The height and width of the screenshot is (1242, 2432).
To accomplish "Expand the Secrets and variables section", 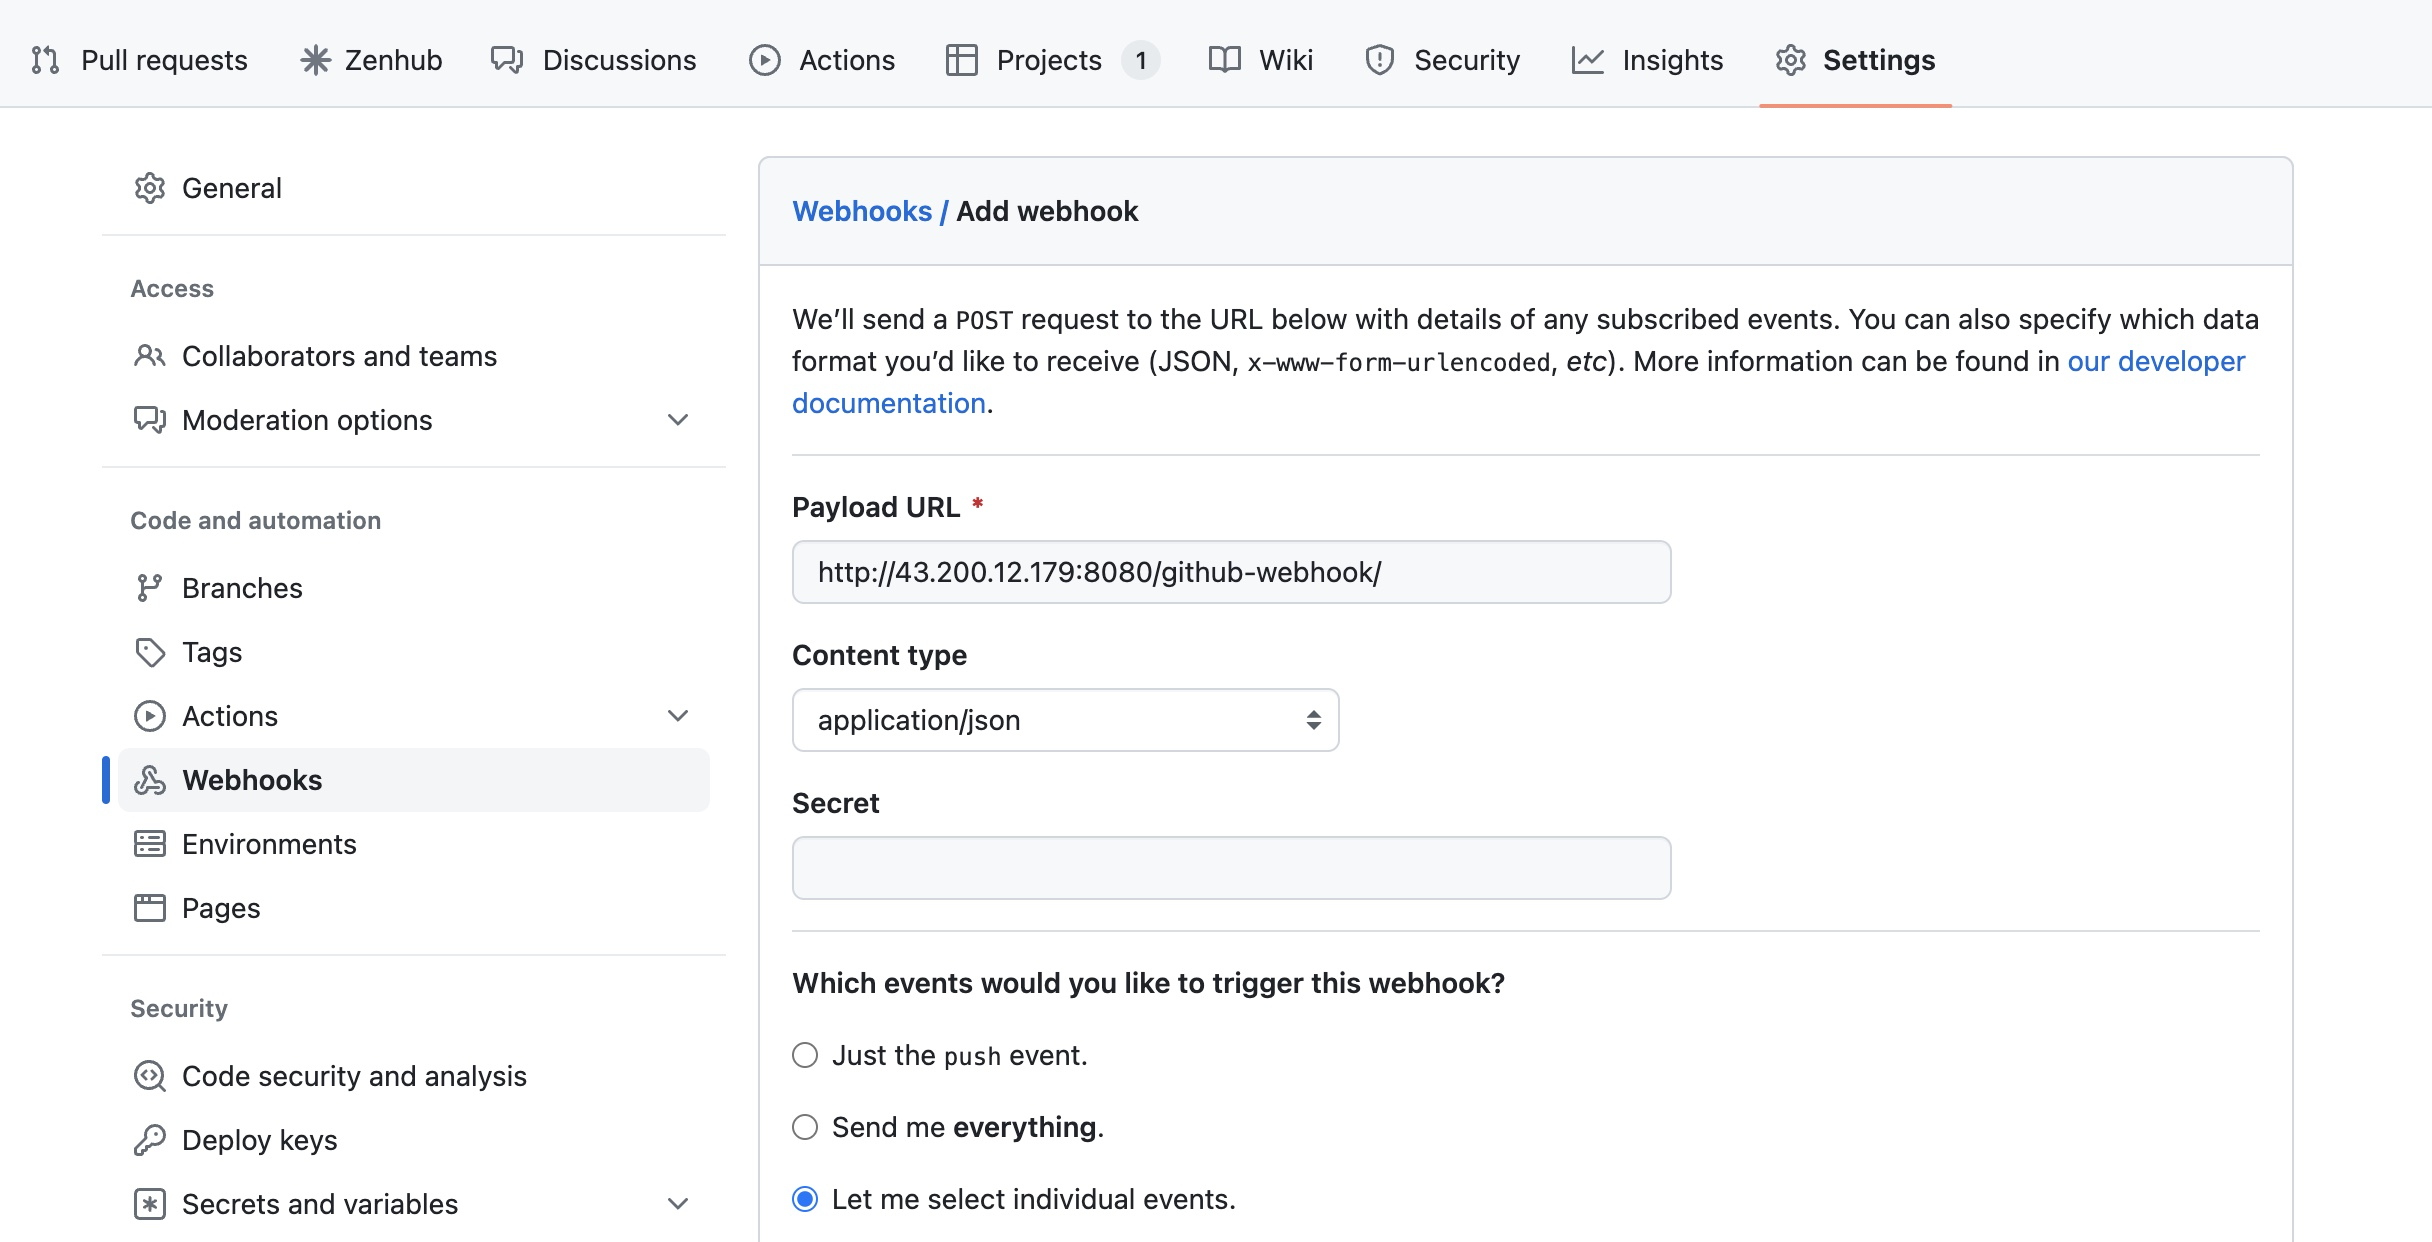I will click(x=678, y=1204).
